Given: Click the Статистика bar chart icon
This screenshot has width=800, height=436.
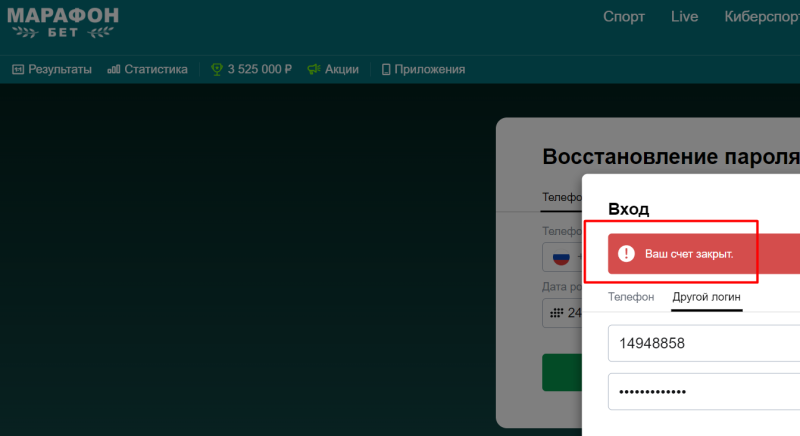Looking at the screenshot, I should [114, 70].
